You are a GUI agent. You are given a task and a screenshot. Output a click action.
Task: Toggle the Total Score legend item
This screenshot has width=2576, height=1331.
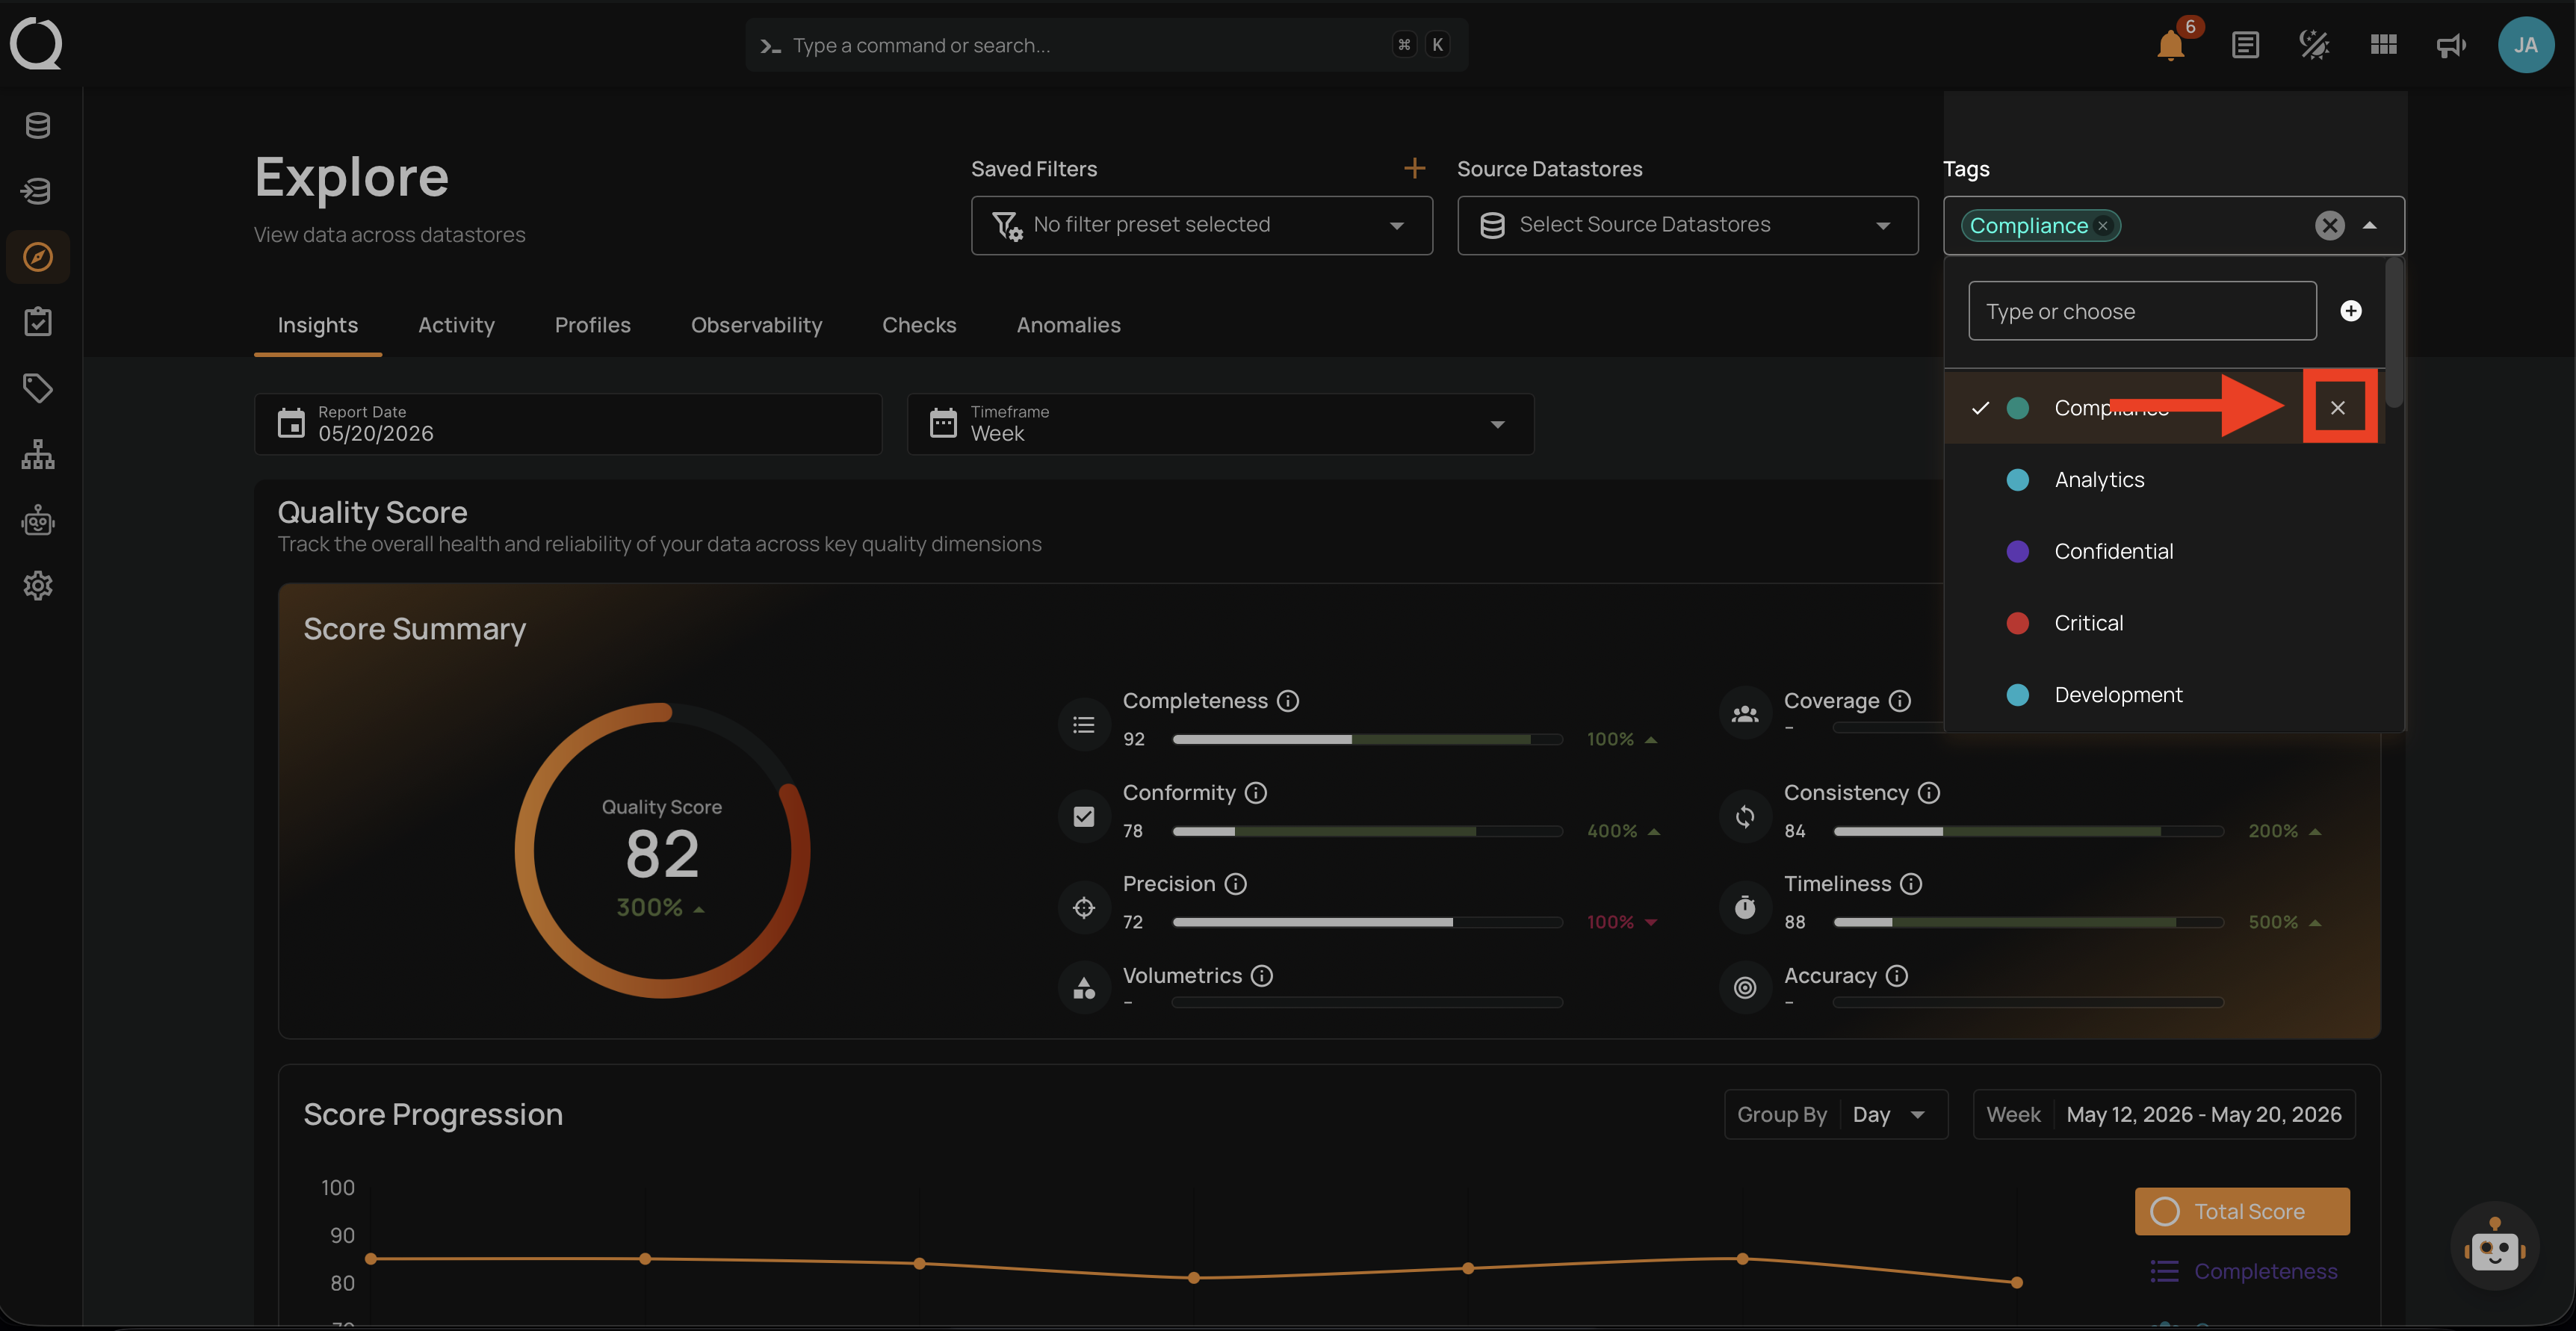coord(2242,1211)
